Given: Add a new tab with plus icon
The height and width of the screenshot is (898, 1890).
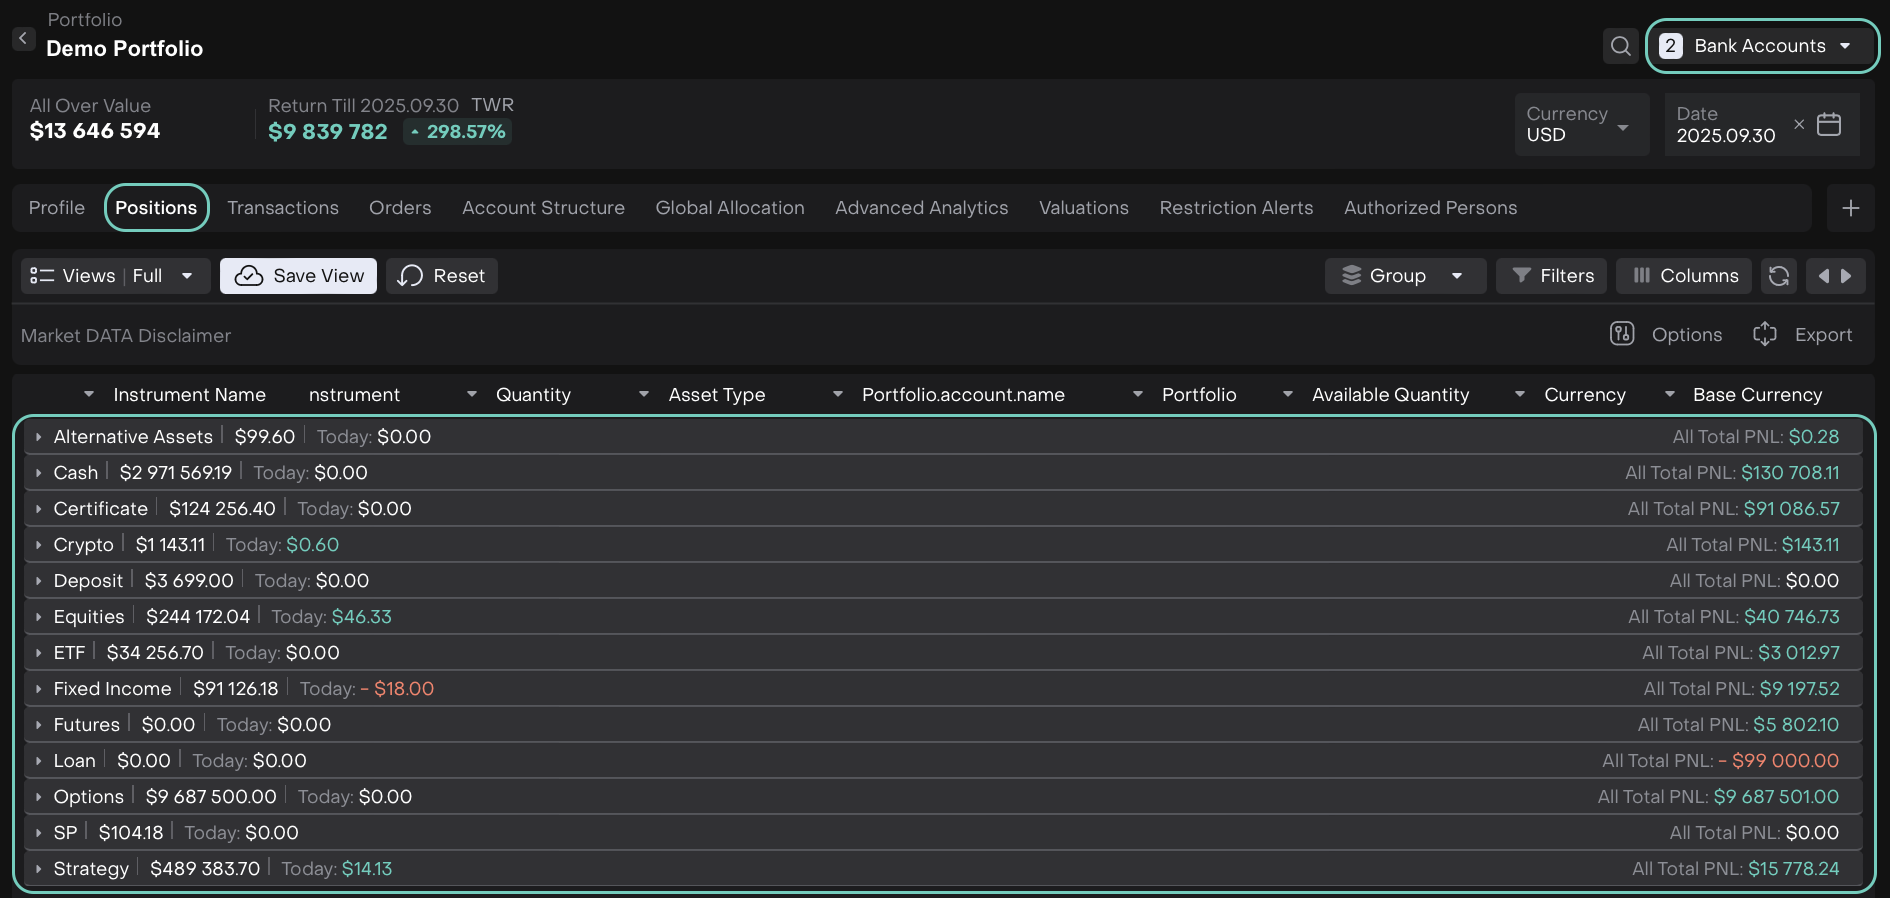Looking at the screenshot, I should (1850, 208).
